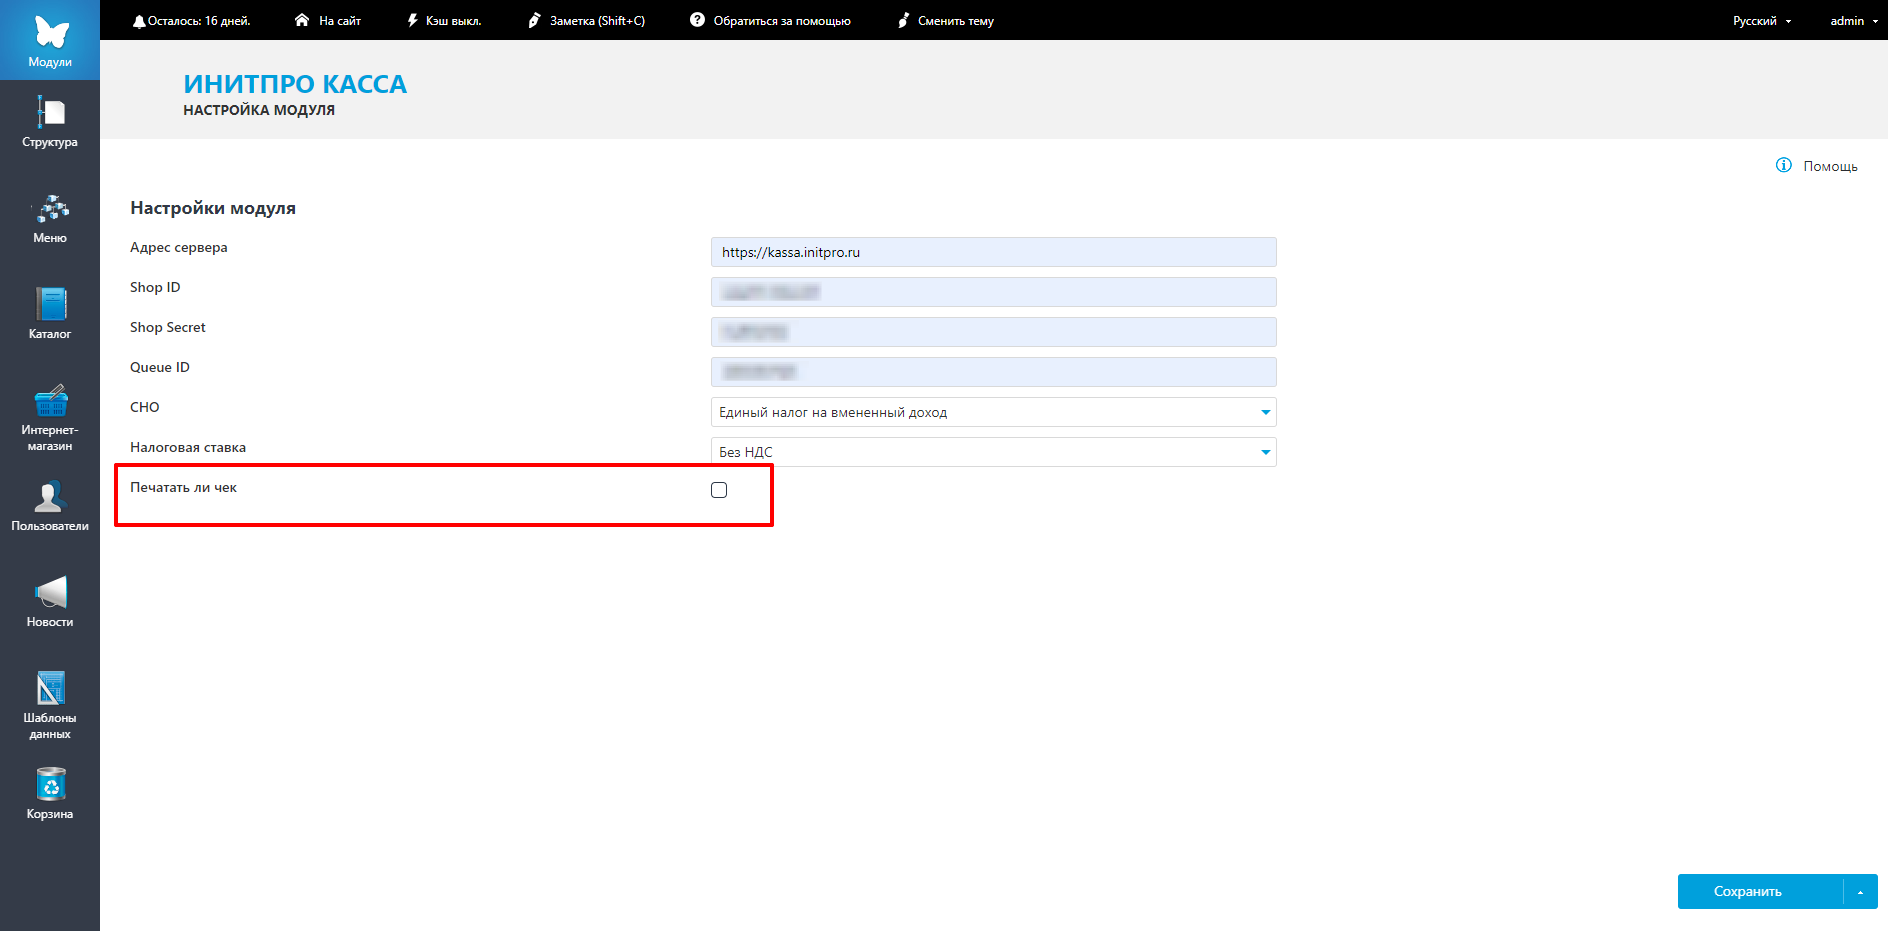Viewport: 1888px width, 931px height.
Task: Open the Модули butterfly icon
Action: [51, 32]
